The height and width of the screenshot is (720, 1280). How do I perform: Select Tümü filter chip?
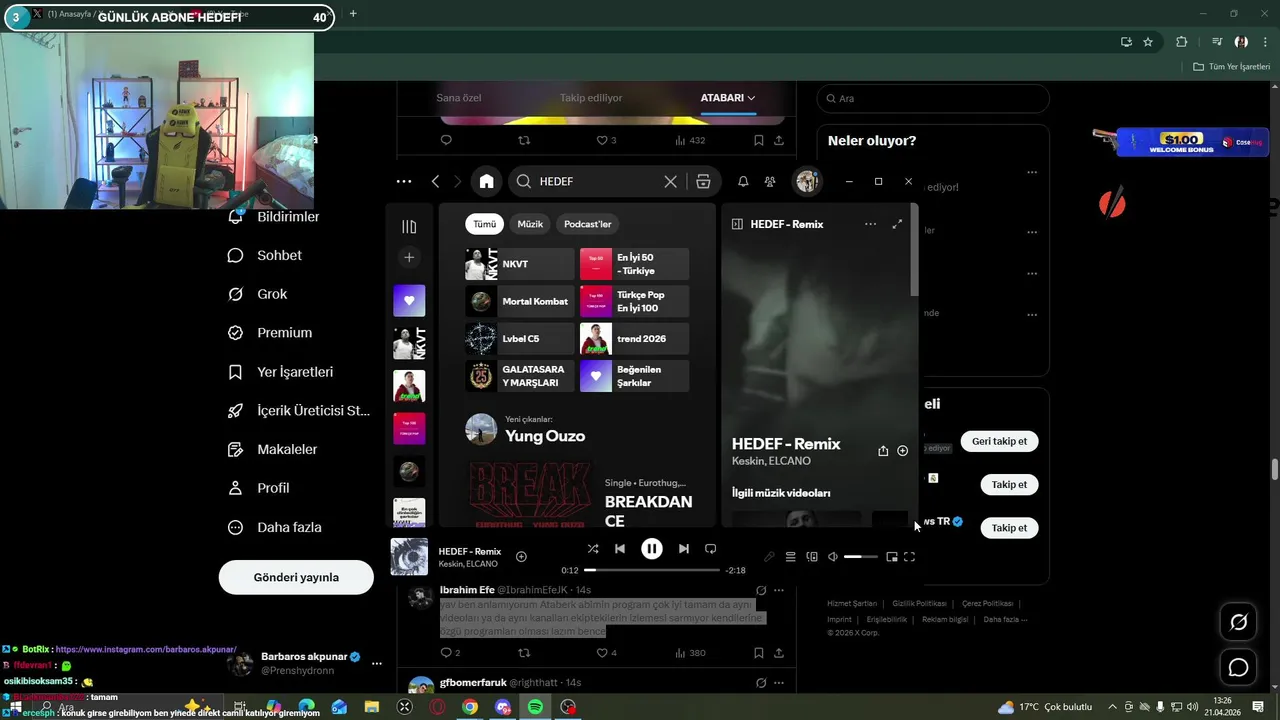485,224
